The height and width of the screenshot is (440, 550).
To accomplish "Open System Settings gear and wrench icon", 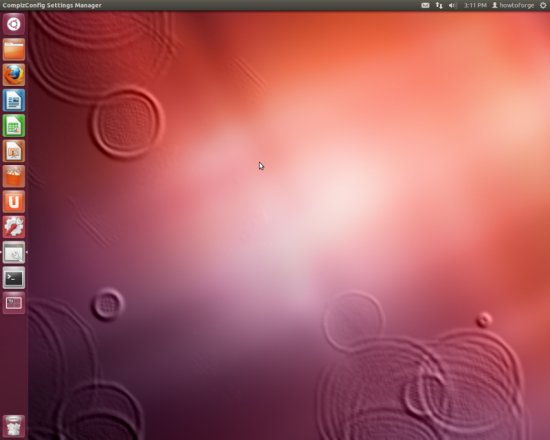I will [x=14, y=227].
